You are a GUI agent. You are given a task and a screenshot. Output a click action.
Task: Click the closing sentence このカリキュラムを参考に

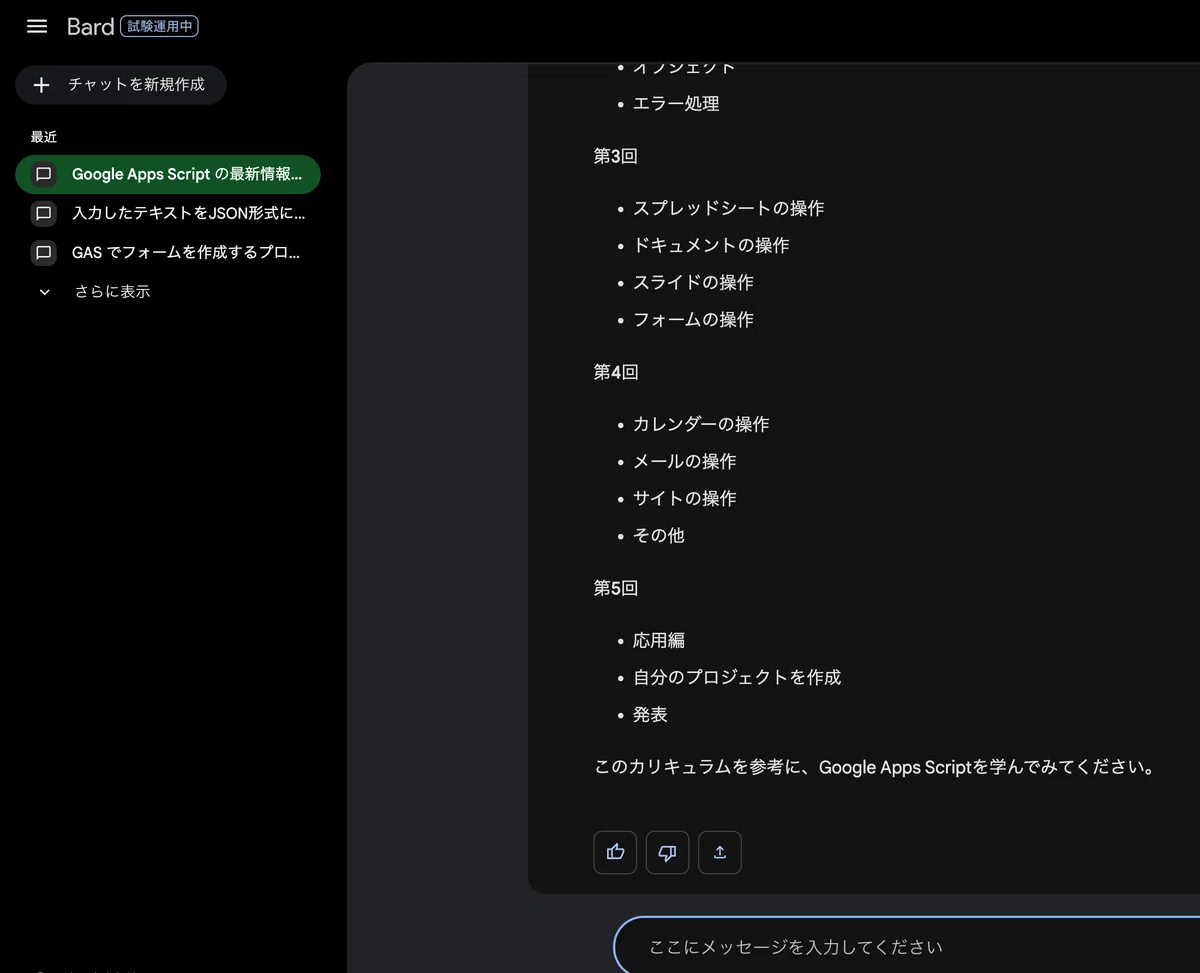876,768
